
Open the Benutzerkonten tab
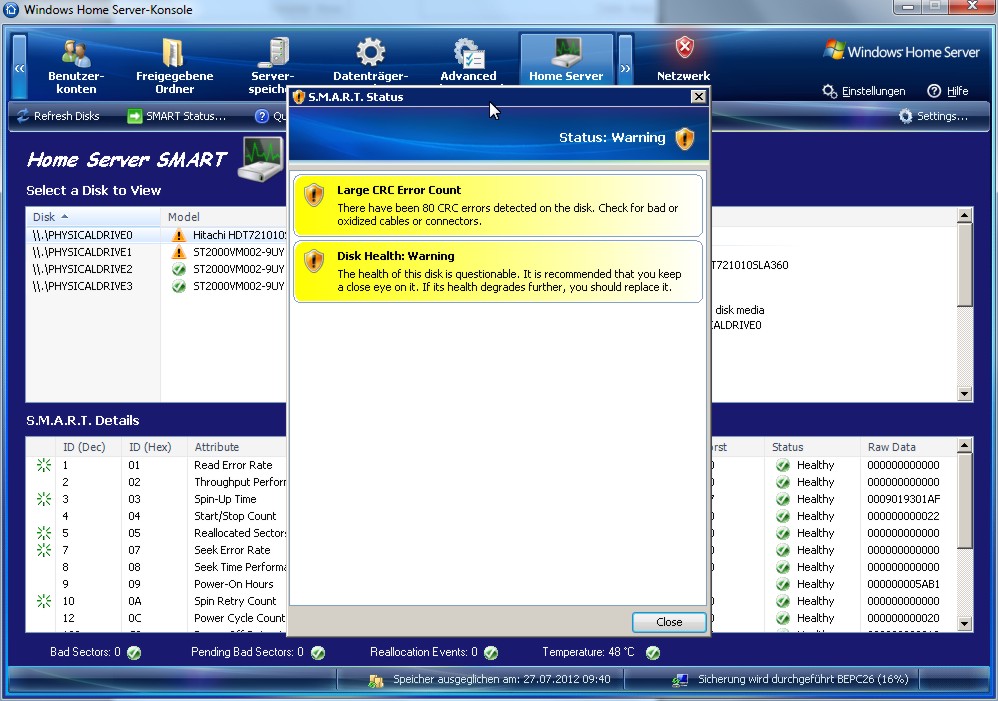76,66
